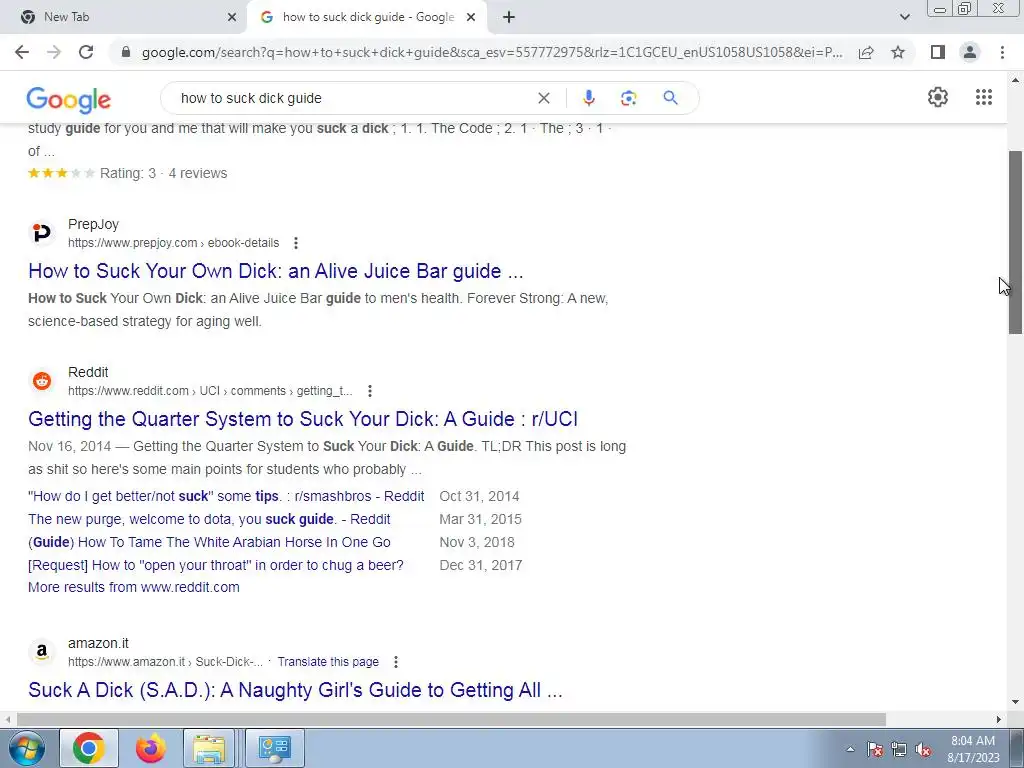Click the horizontal scrollbar left arrow

click(7, 719)
